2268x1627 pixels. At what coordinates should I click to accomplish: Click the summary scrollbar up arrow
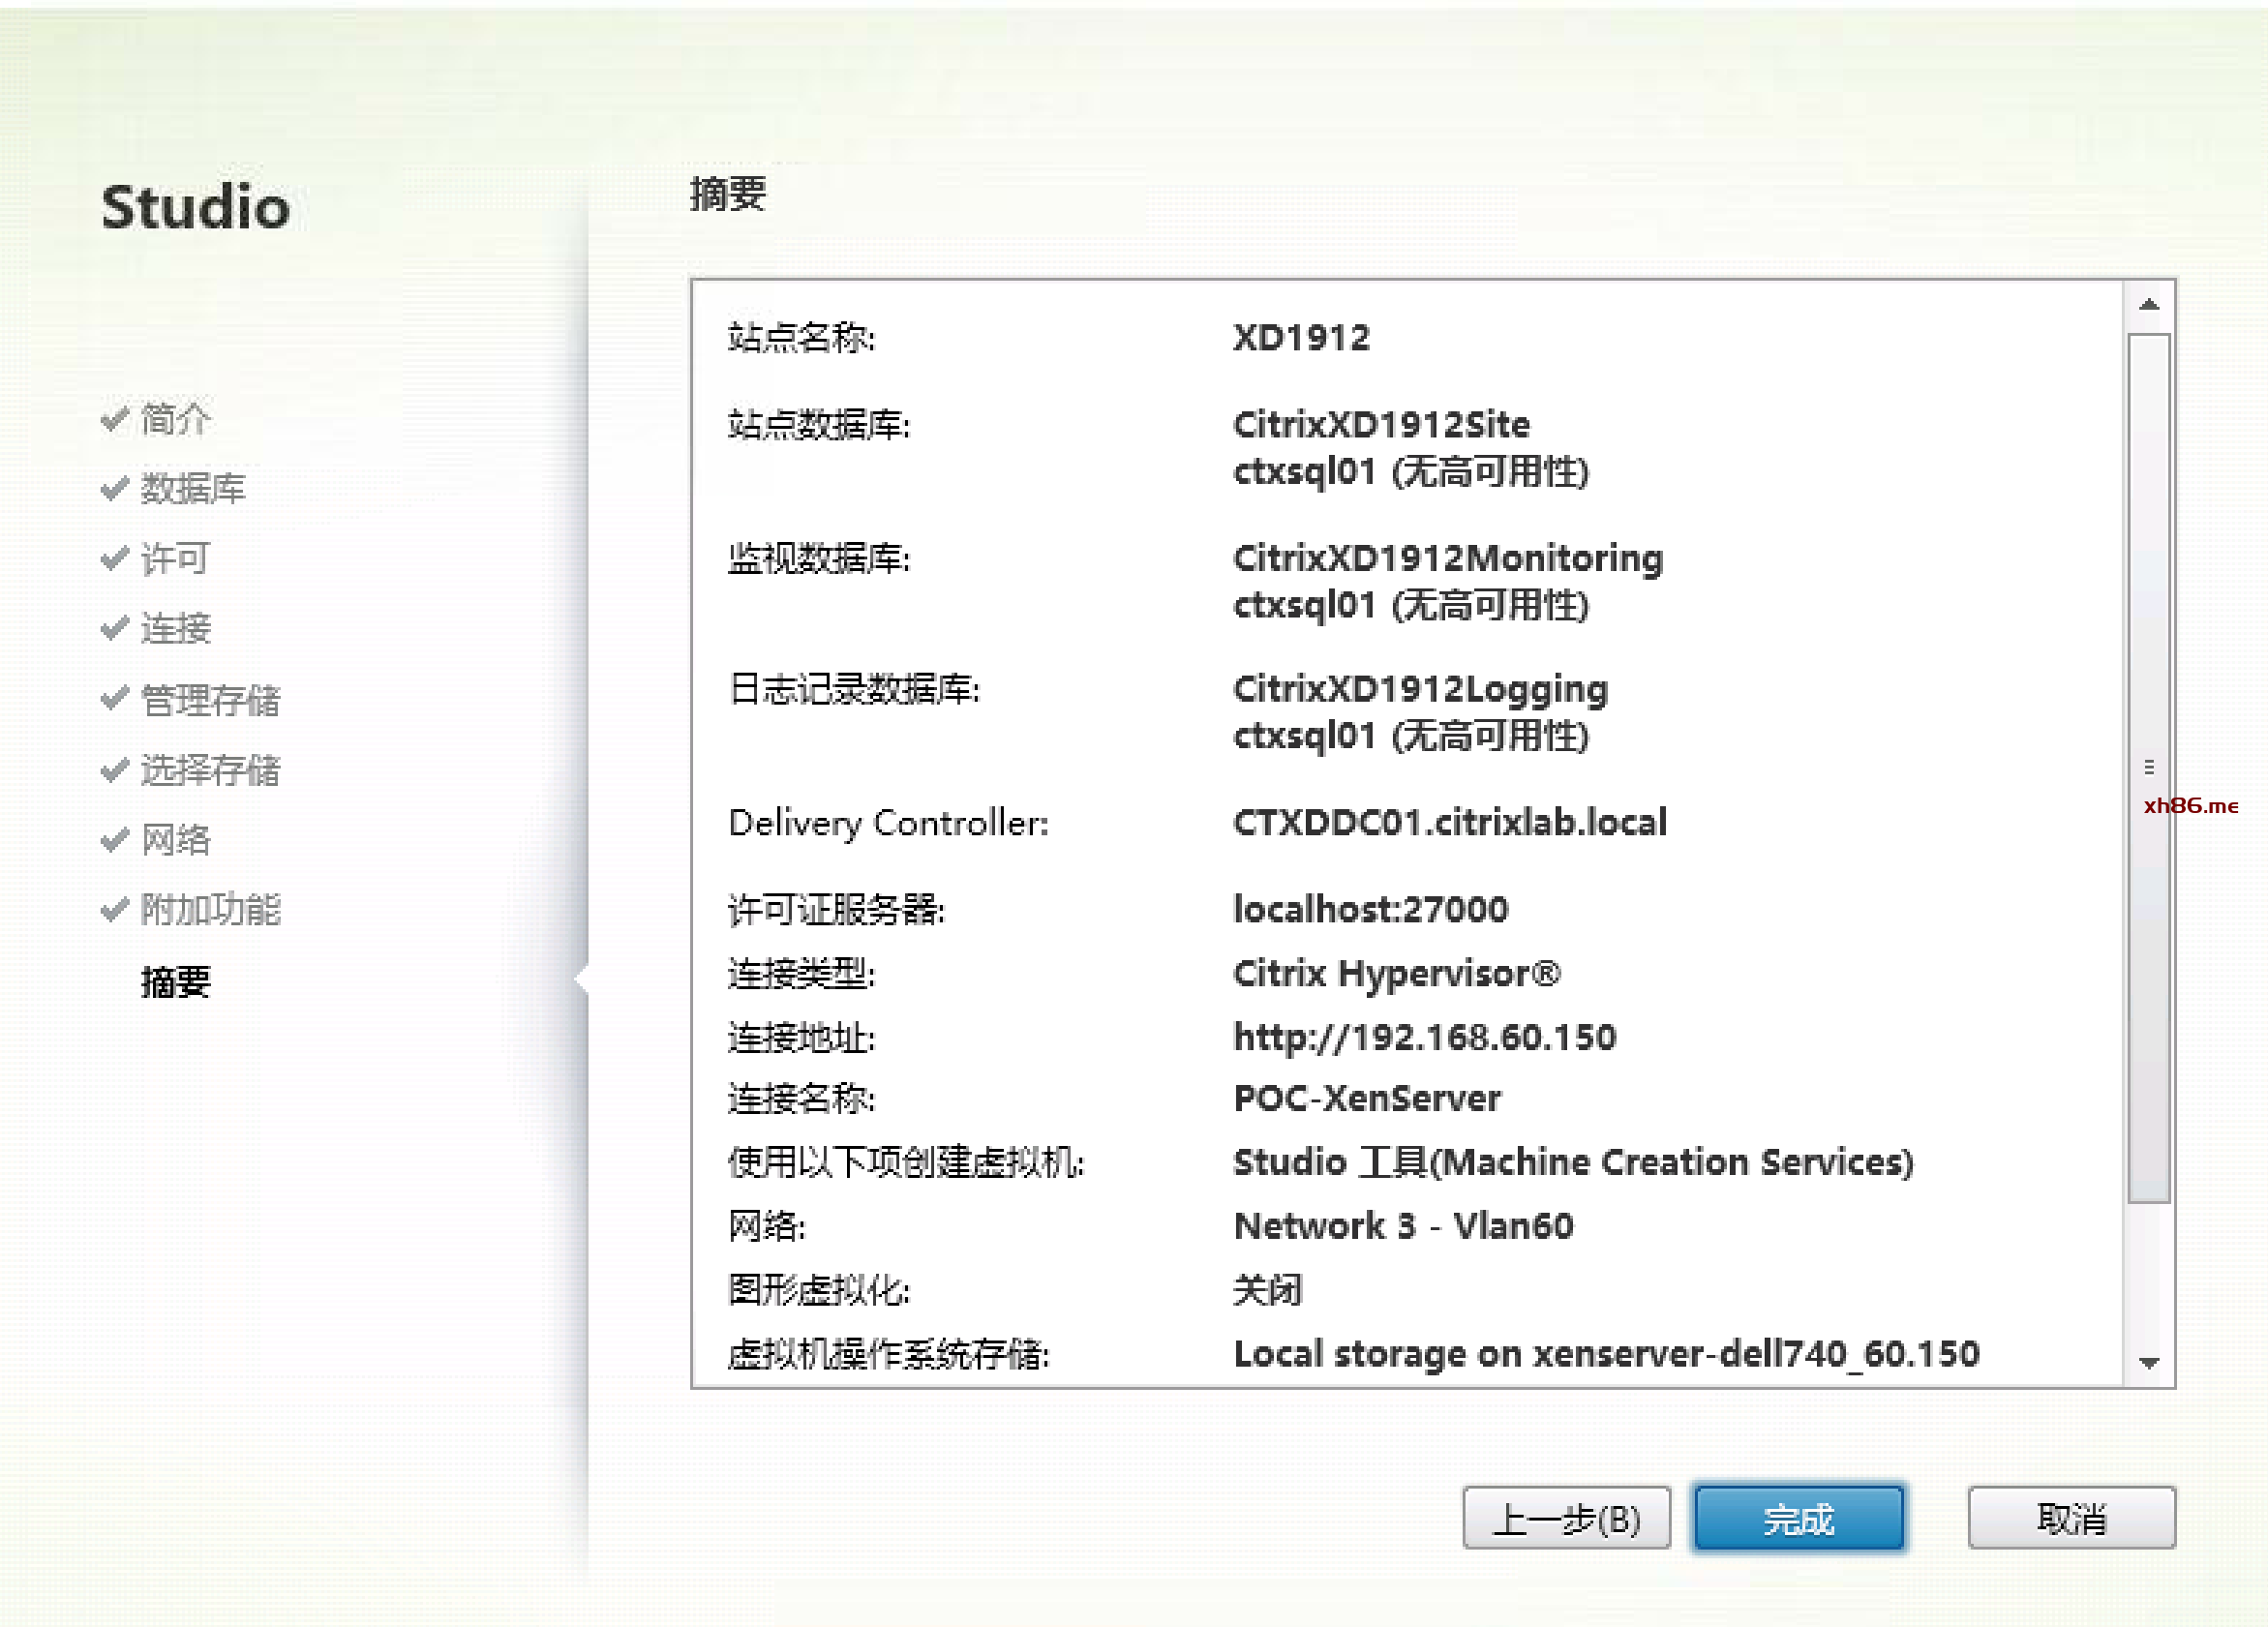coord(2148,305)
